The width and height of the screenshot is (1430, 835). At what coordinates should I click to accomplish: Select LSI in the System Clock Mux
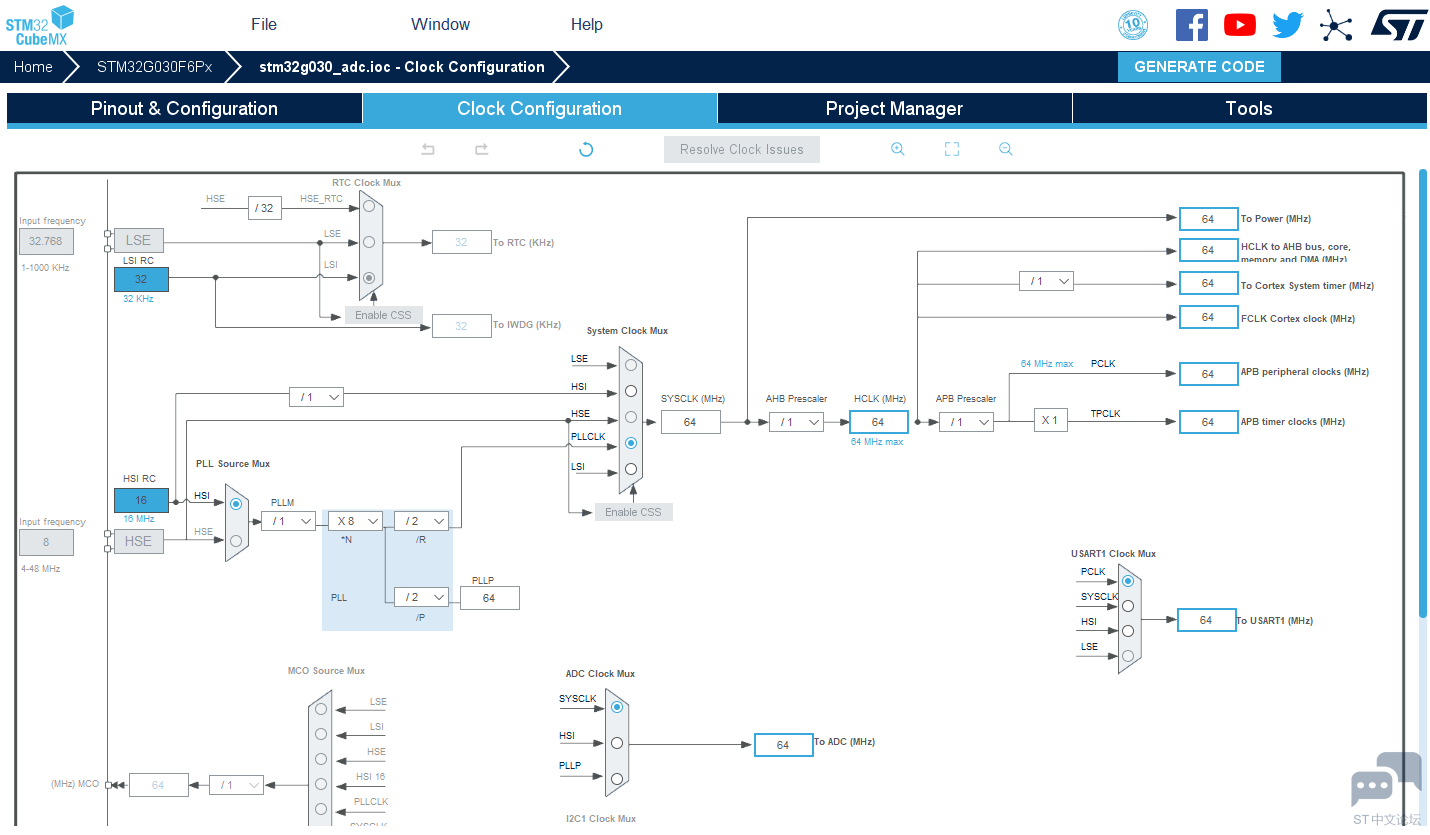631,469
